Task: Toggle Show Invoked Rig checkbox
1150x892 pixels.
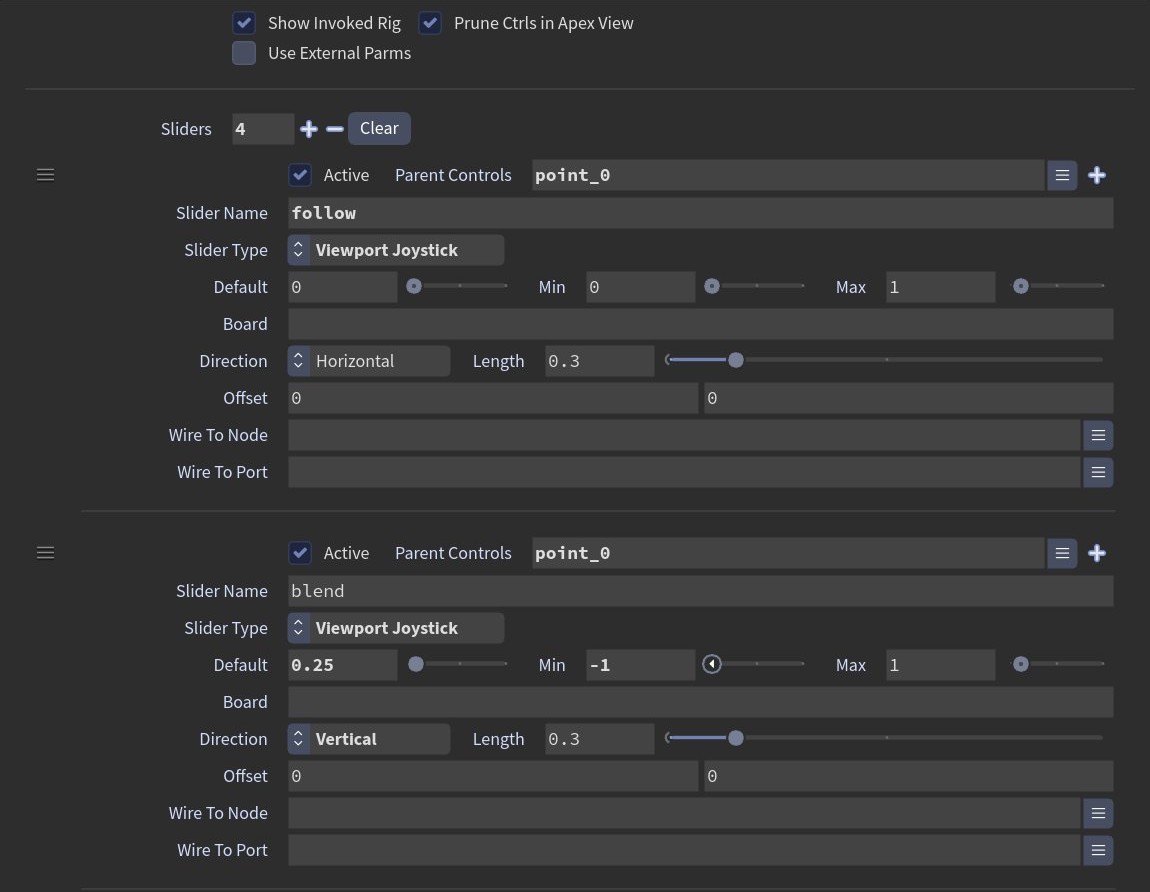Action: coord(244,23)
